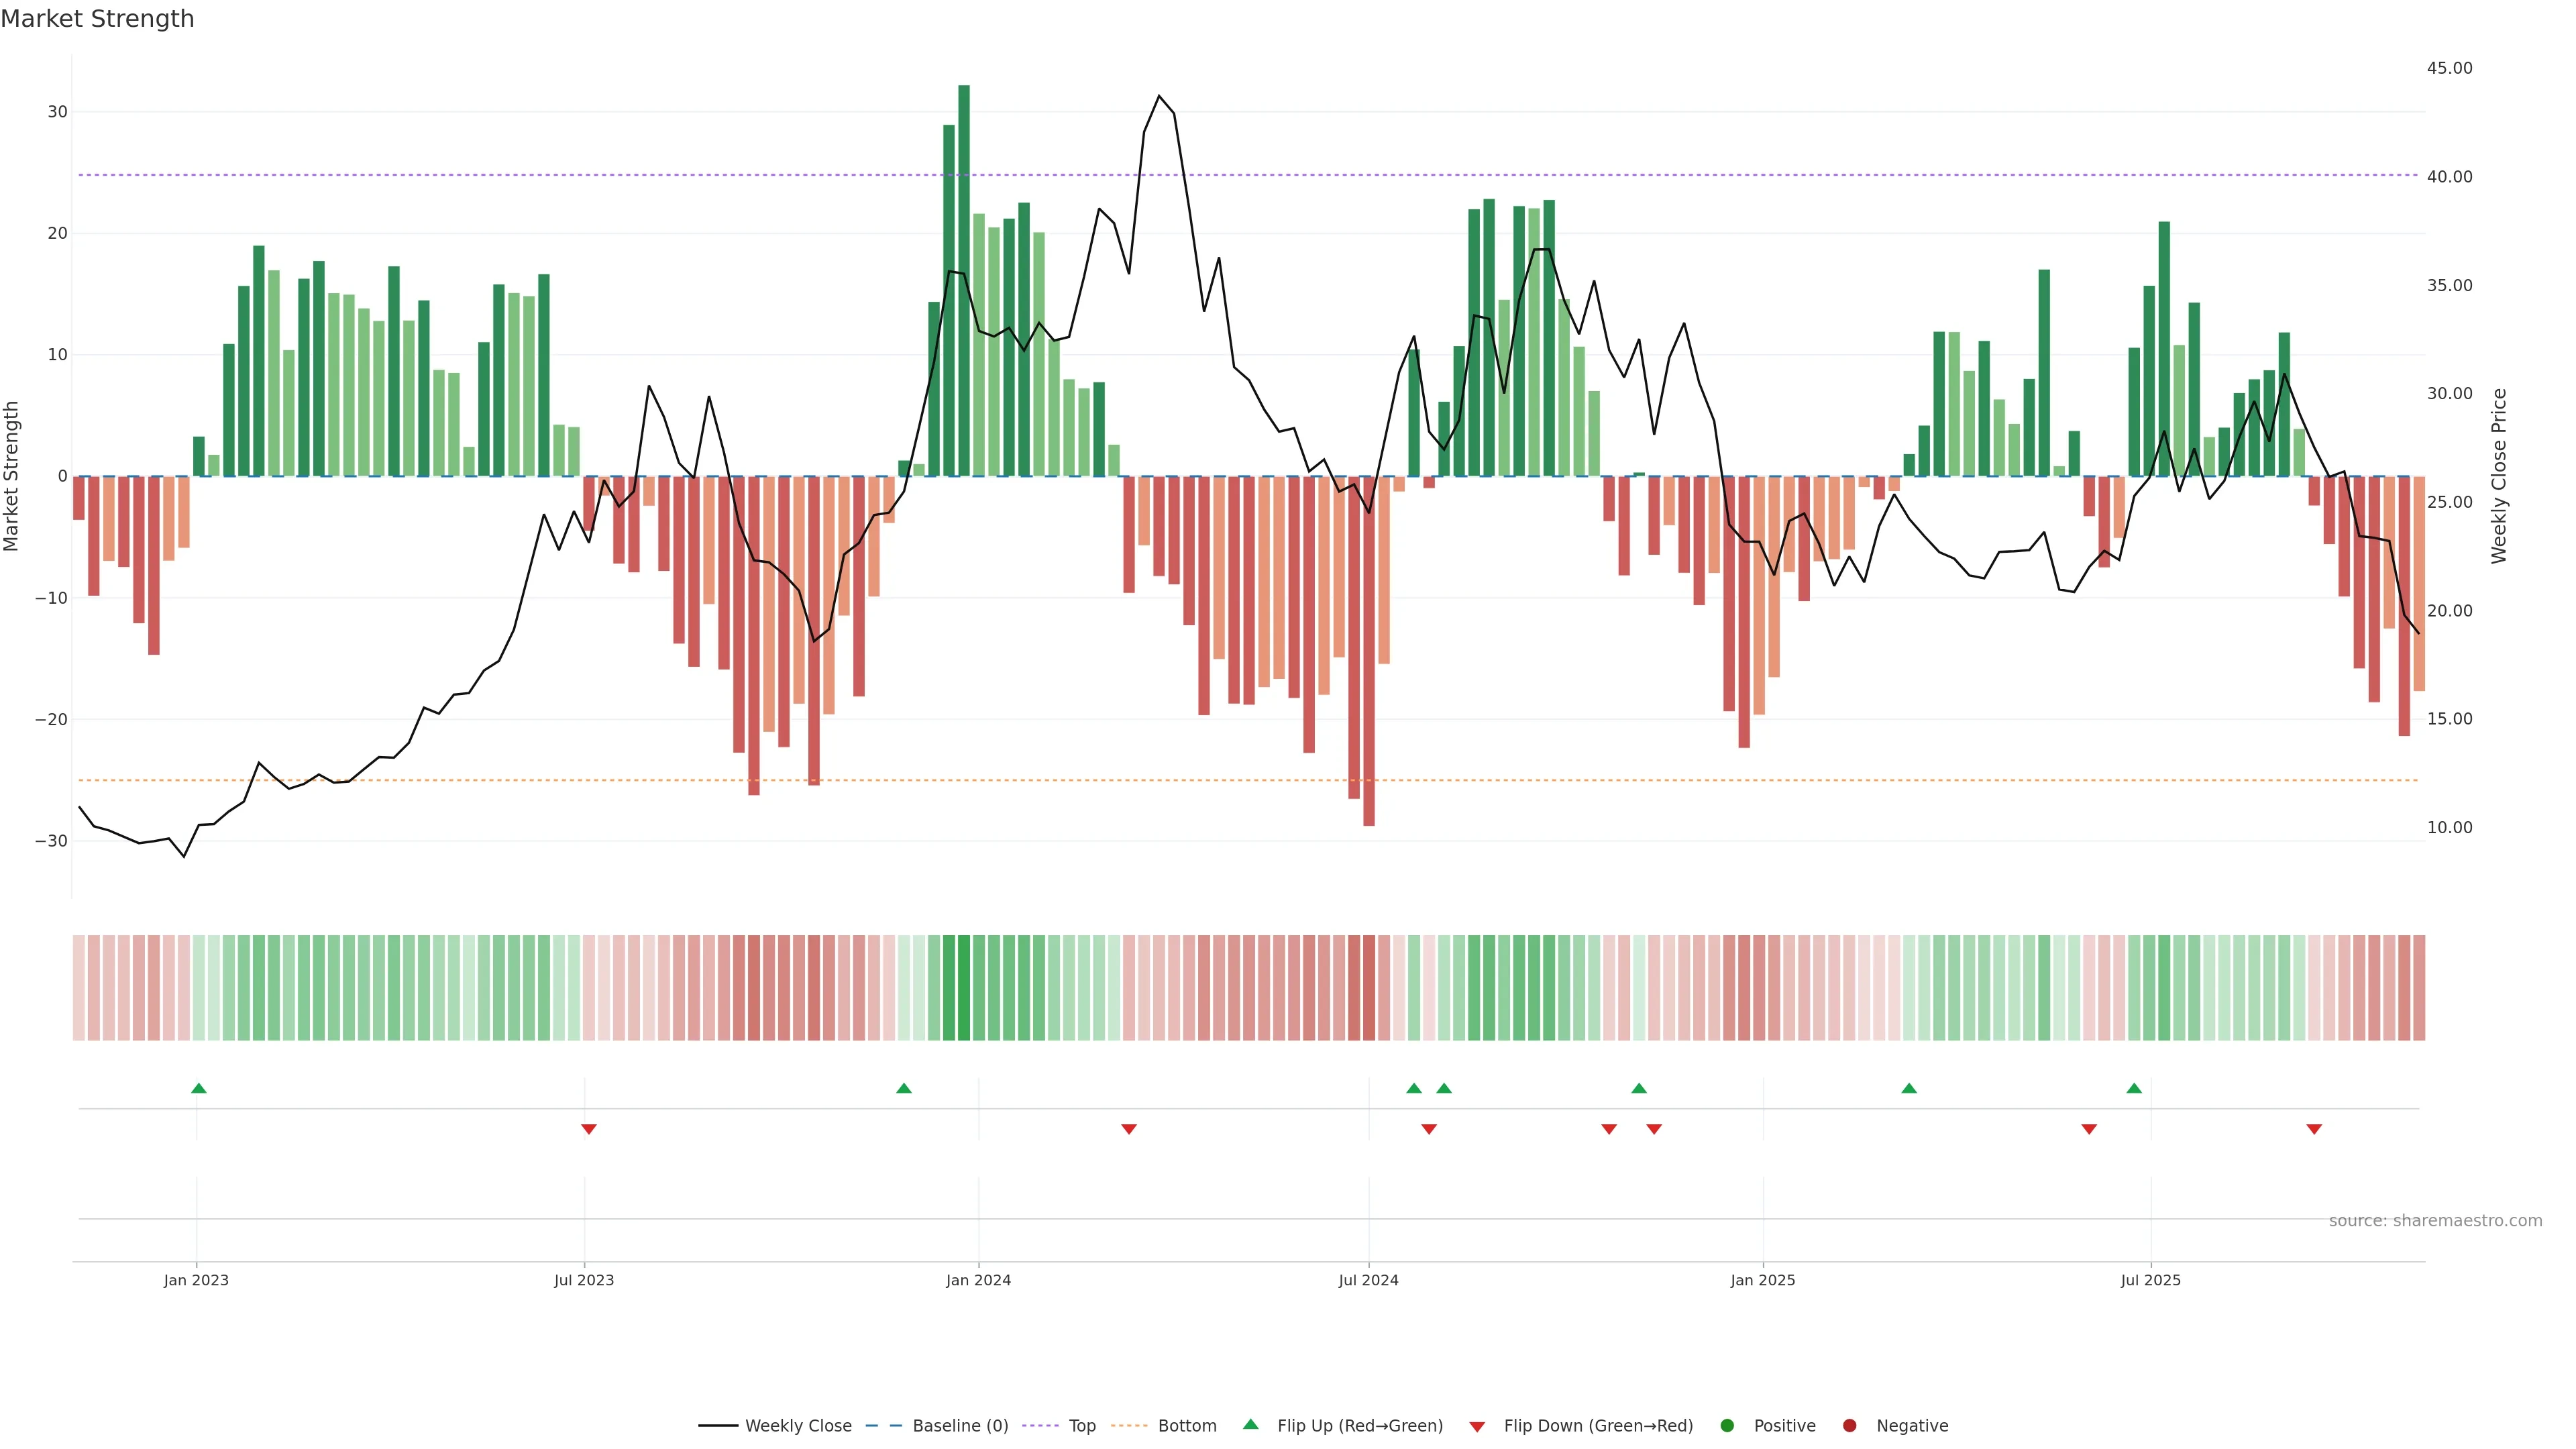2576x1449 pixels.
Task: Click the red flip-down marker between Jan and Jul 2024
Action: point(1129,1129)
